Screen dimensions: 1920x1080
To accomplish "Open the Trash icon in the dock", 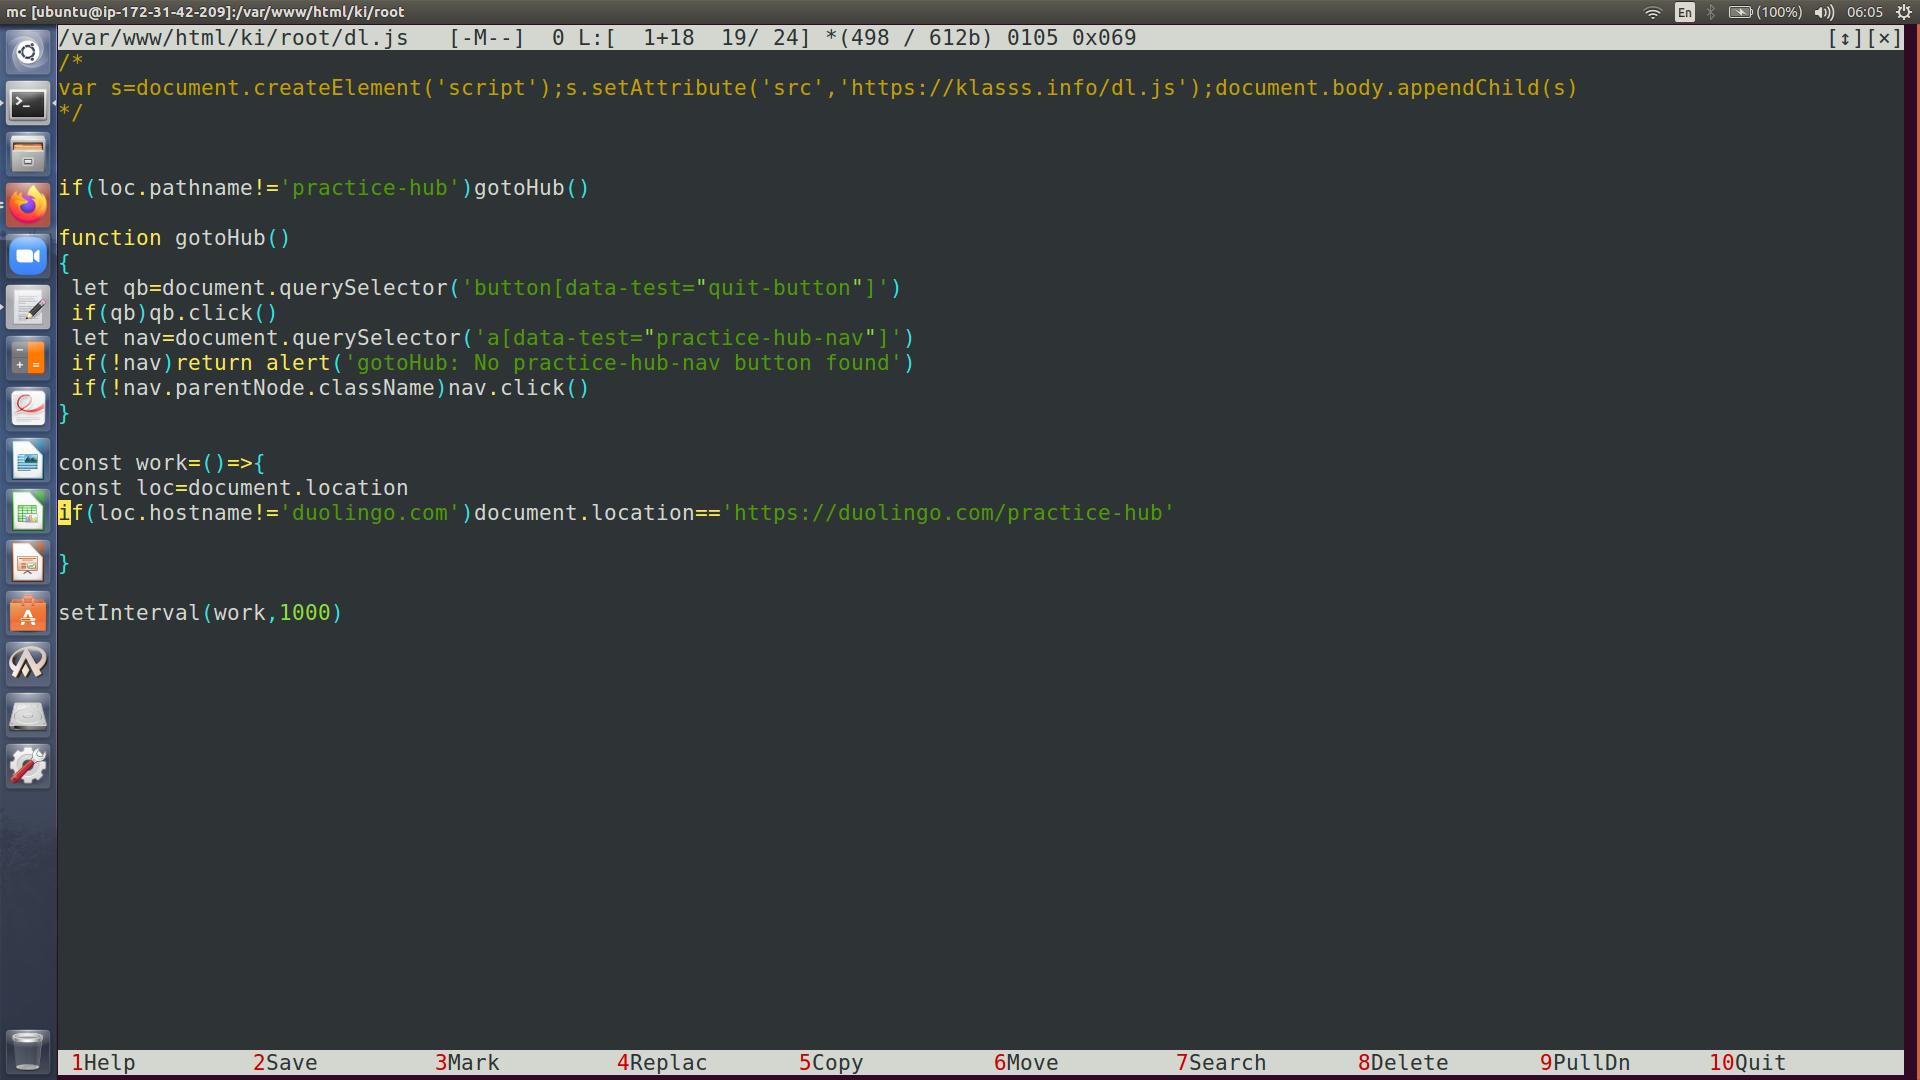I will 28,1050.
